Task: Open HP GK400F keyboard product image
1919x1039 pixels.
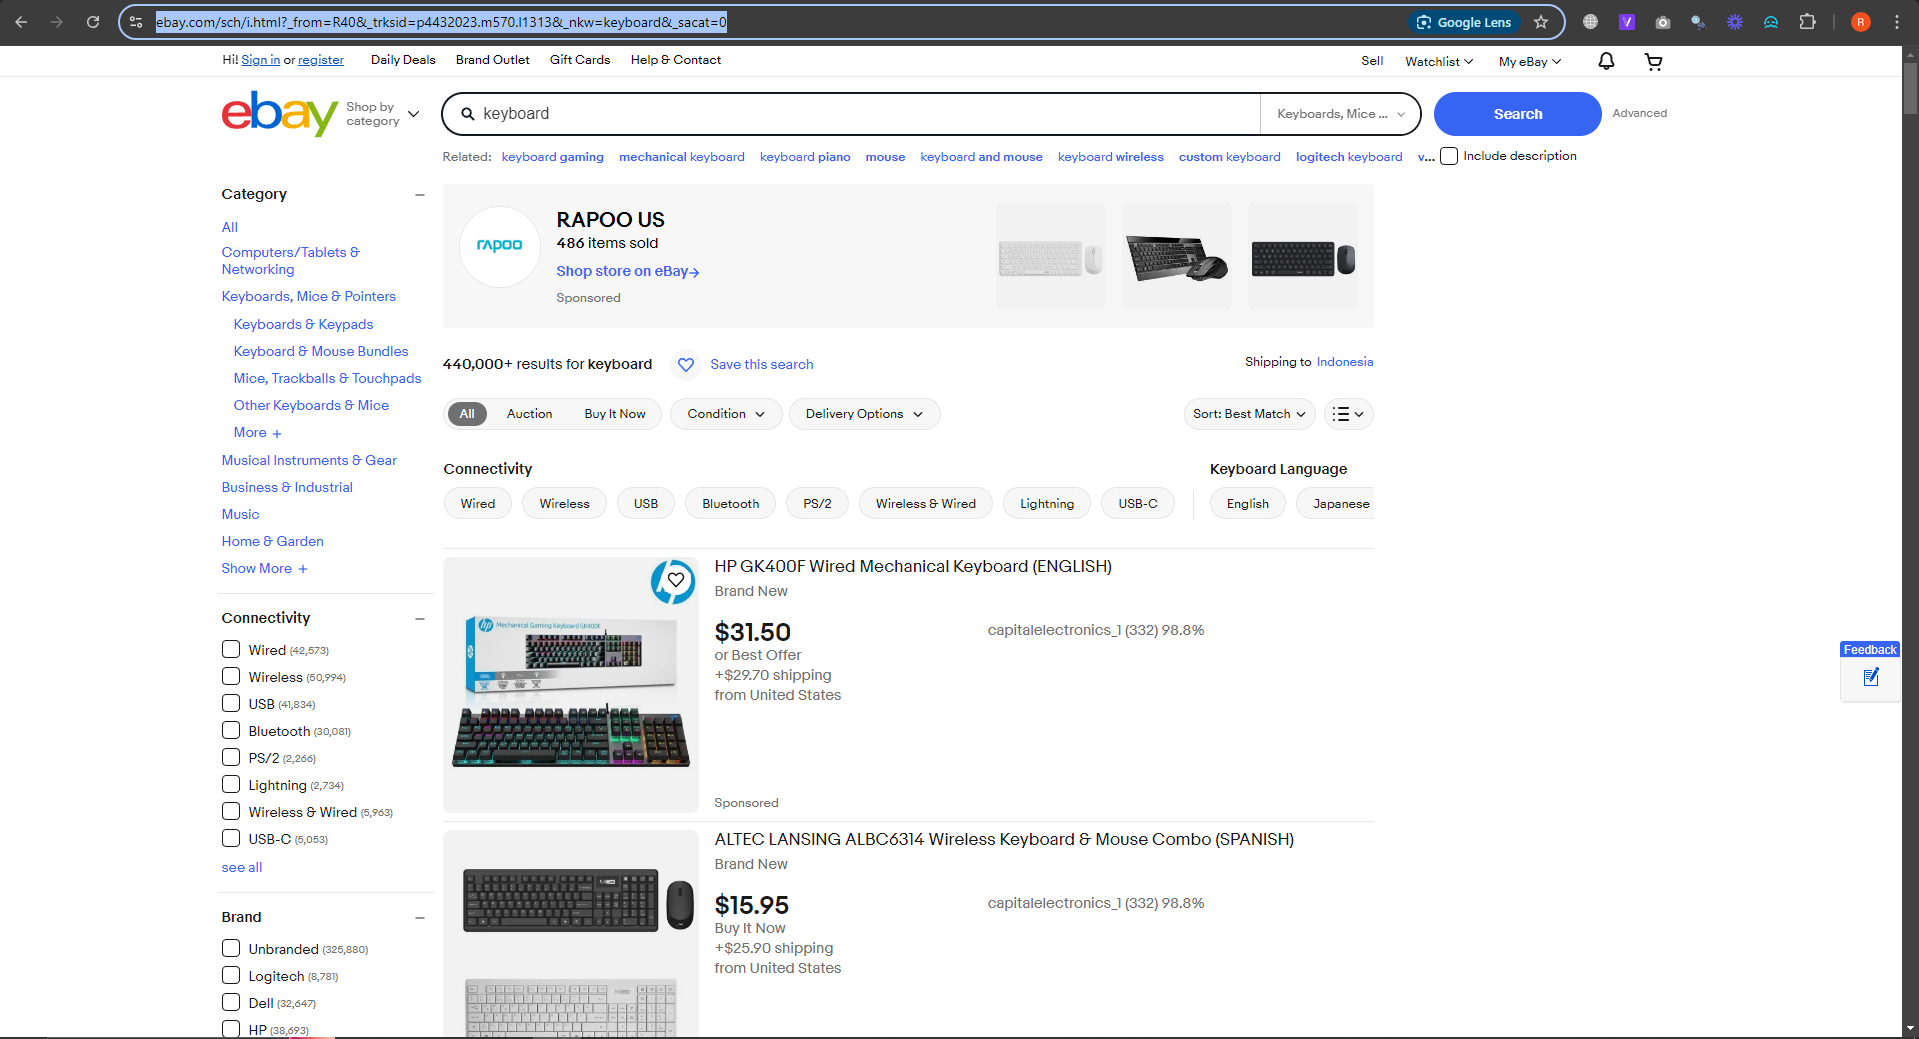Action: click(571, 685)
